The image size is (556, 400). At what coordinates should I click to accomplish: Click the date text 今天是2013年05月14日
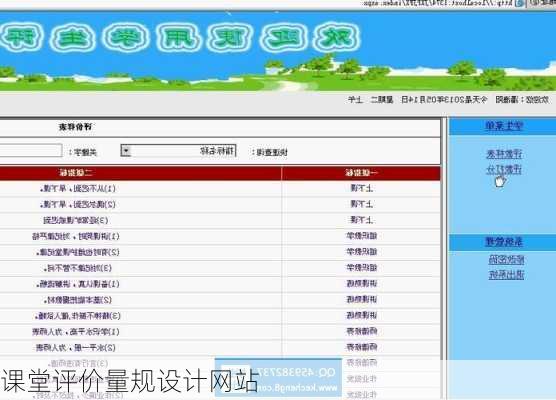(x=444, y=100)
